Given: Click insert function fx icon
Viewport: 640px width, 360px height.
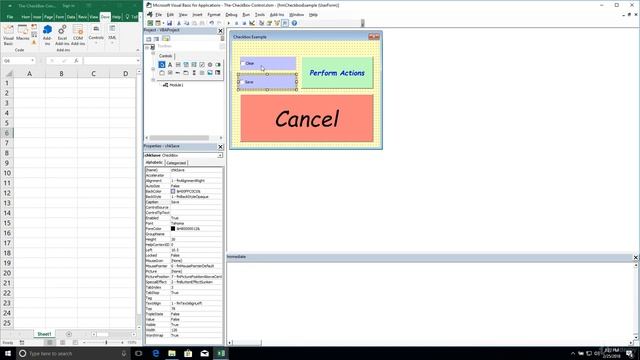Looking at the screenshot, I should point(76,61).
